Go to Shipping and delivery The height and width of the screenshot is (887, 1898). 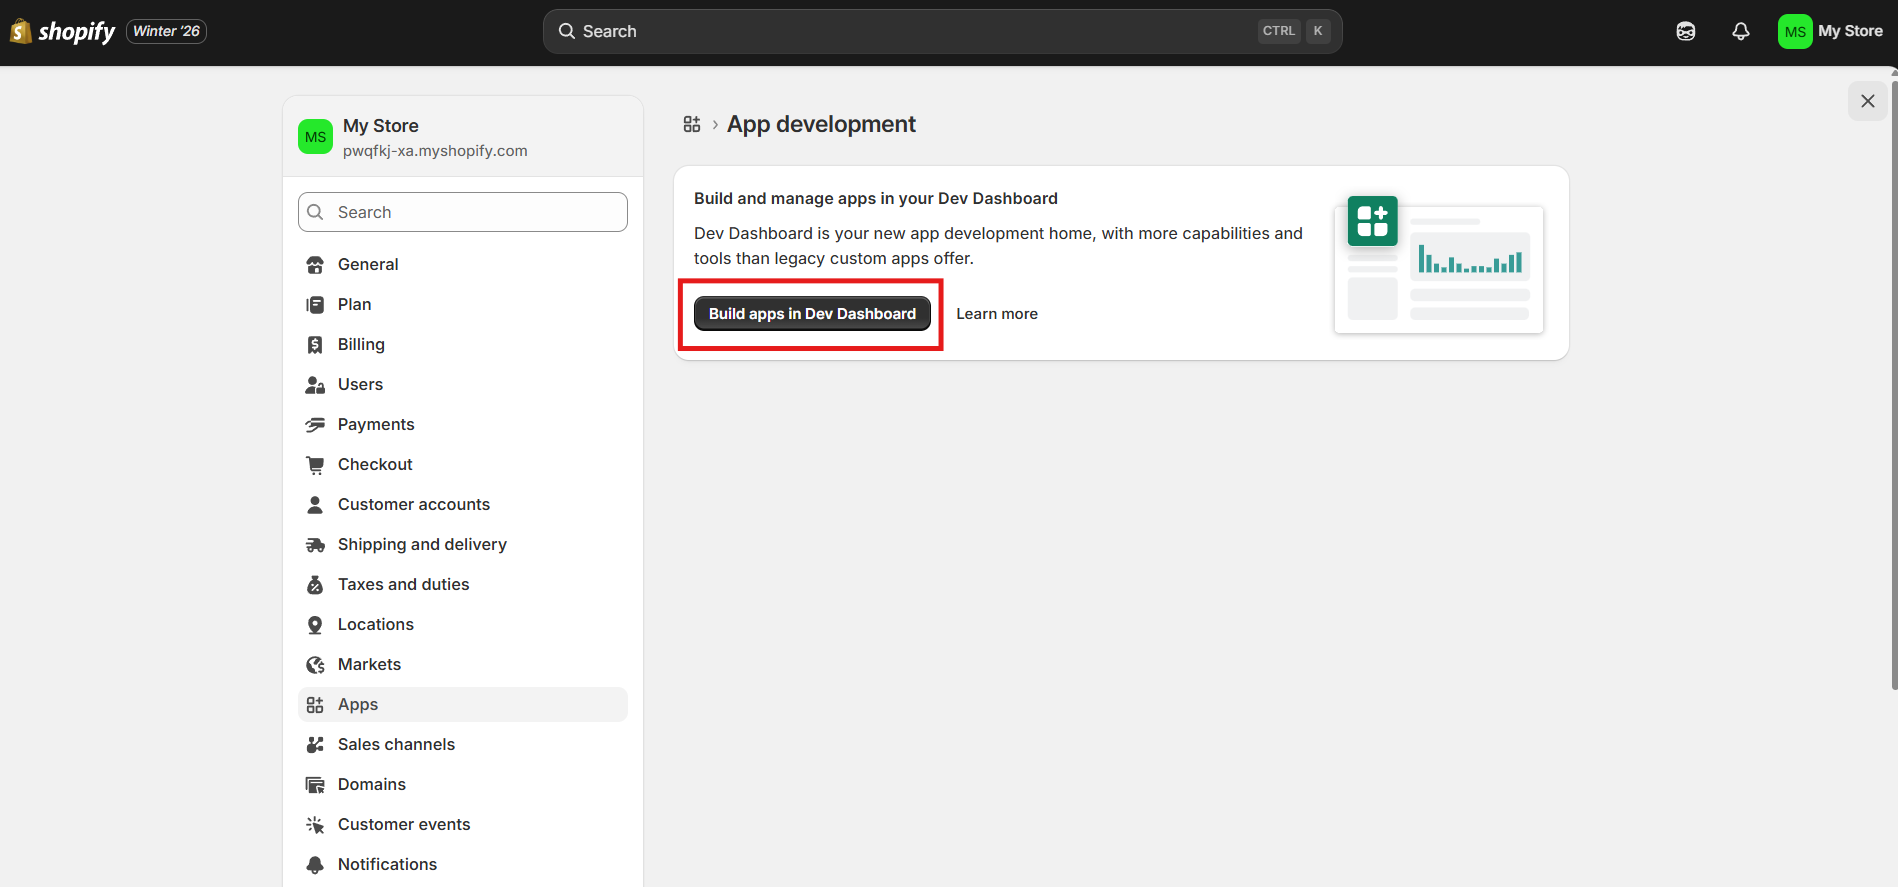coord(463,544)
